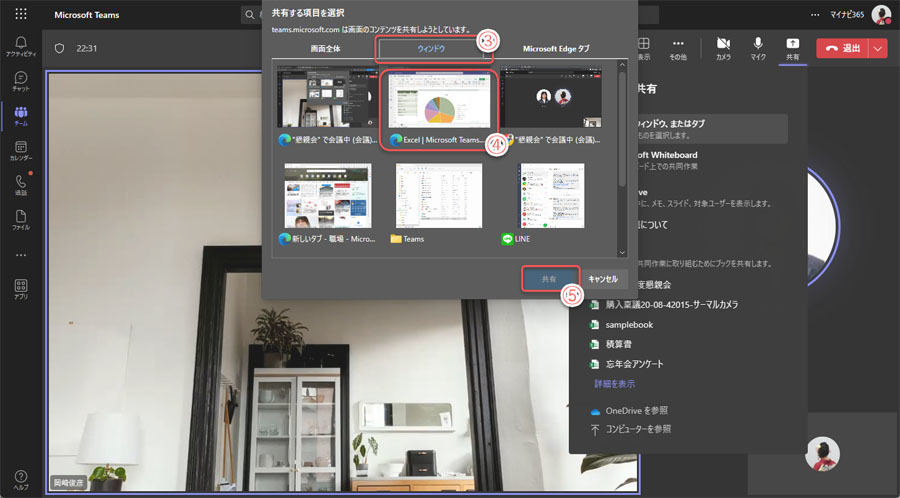Mute the microphone in meeting toolbar

pyautogui.click(x=758, y=49)
